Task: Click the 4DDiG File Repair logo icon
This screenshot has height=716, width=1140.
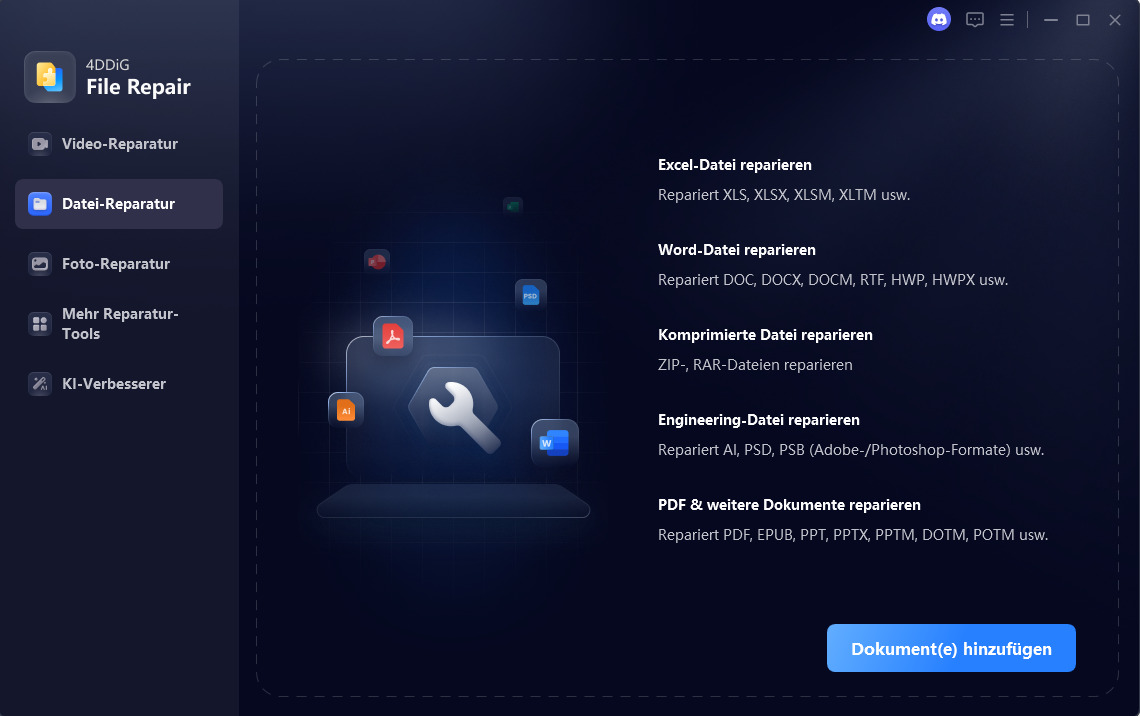Action: [49, 76]
